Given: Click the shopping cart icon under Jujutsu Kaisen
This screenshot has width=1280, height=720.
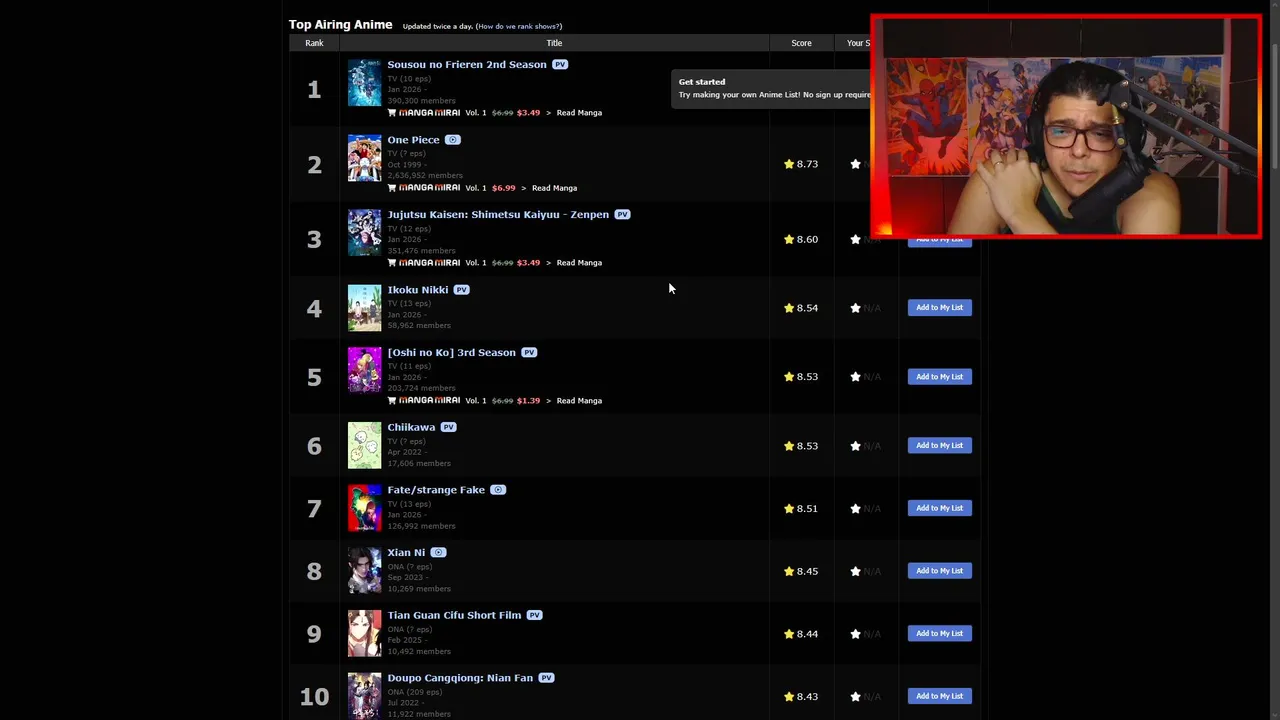Looking at the screenshot, I should (392, 263).
